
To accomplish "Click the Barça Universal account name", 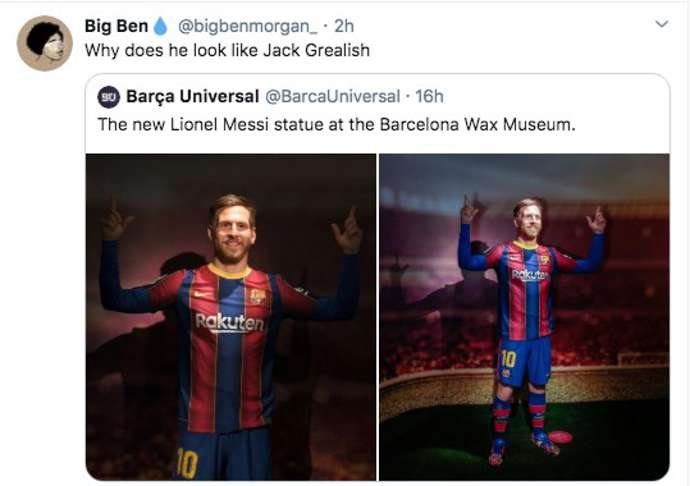I will (x=192, y=96).
